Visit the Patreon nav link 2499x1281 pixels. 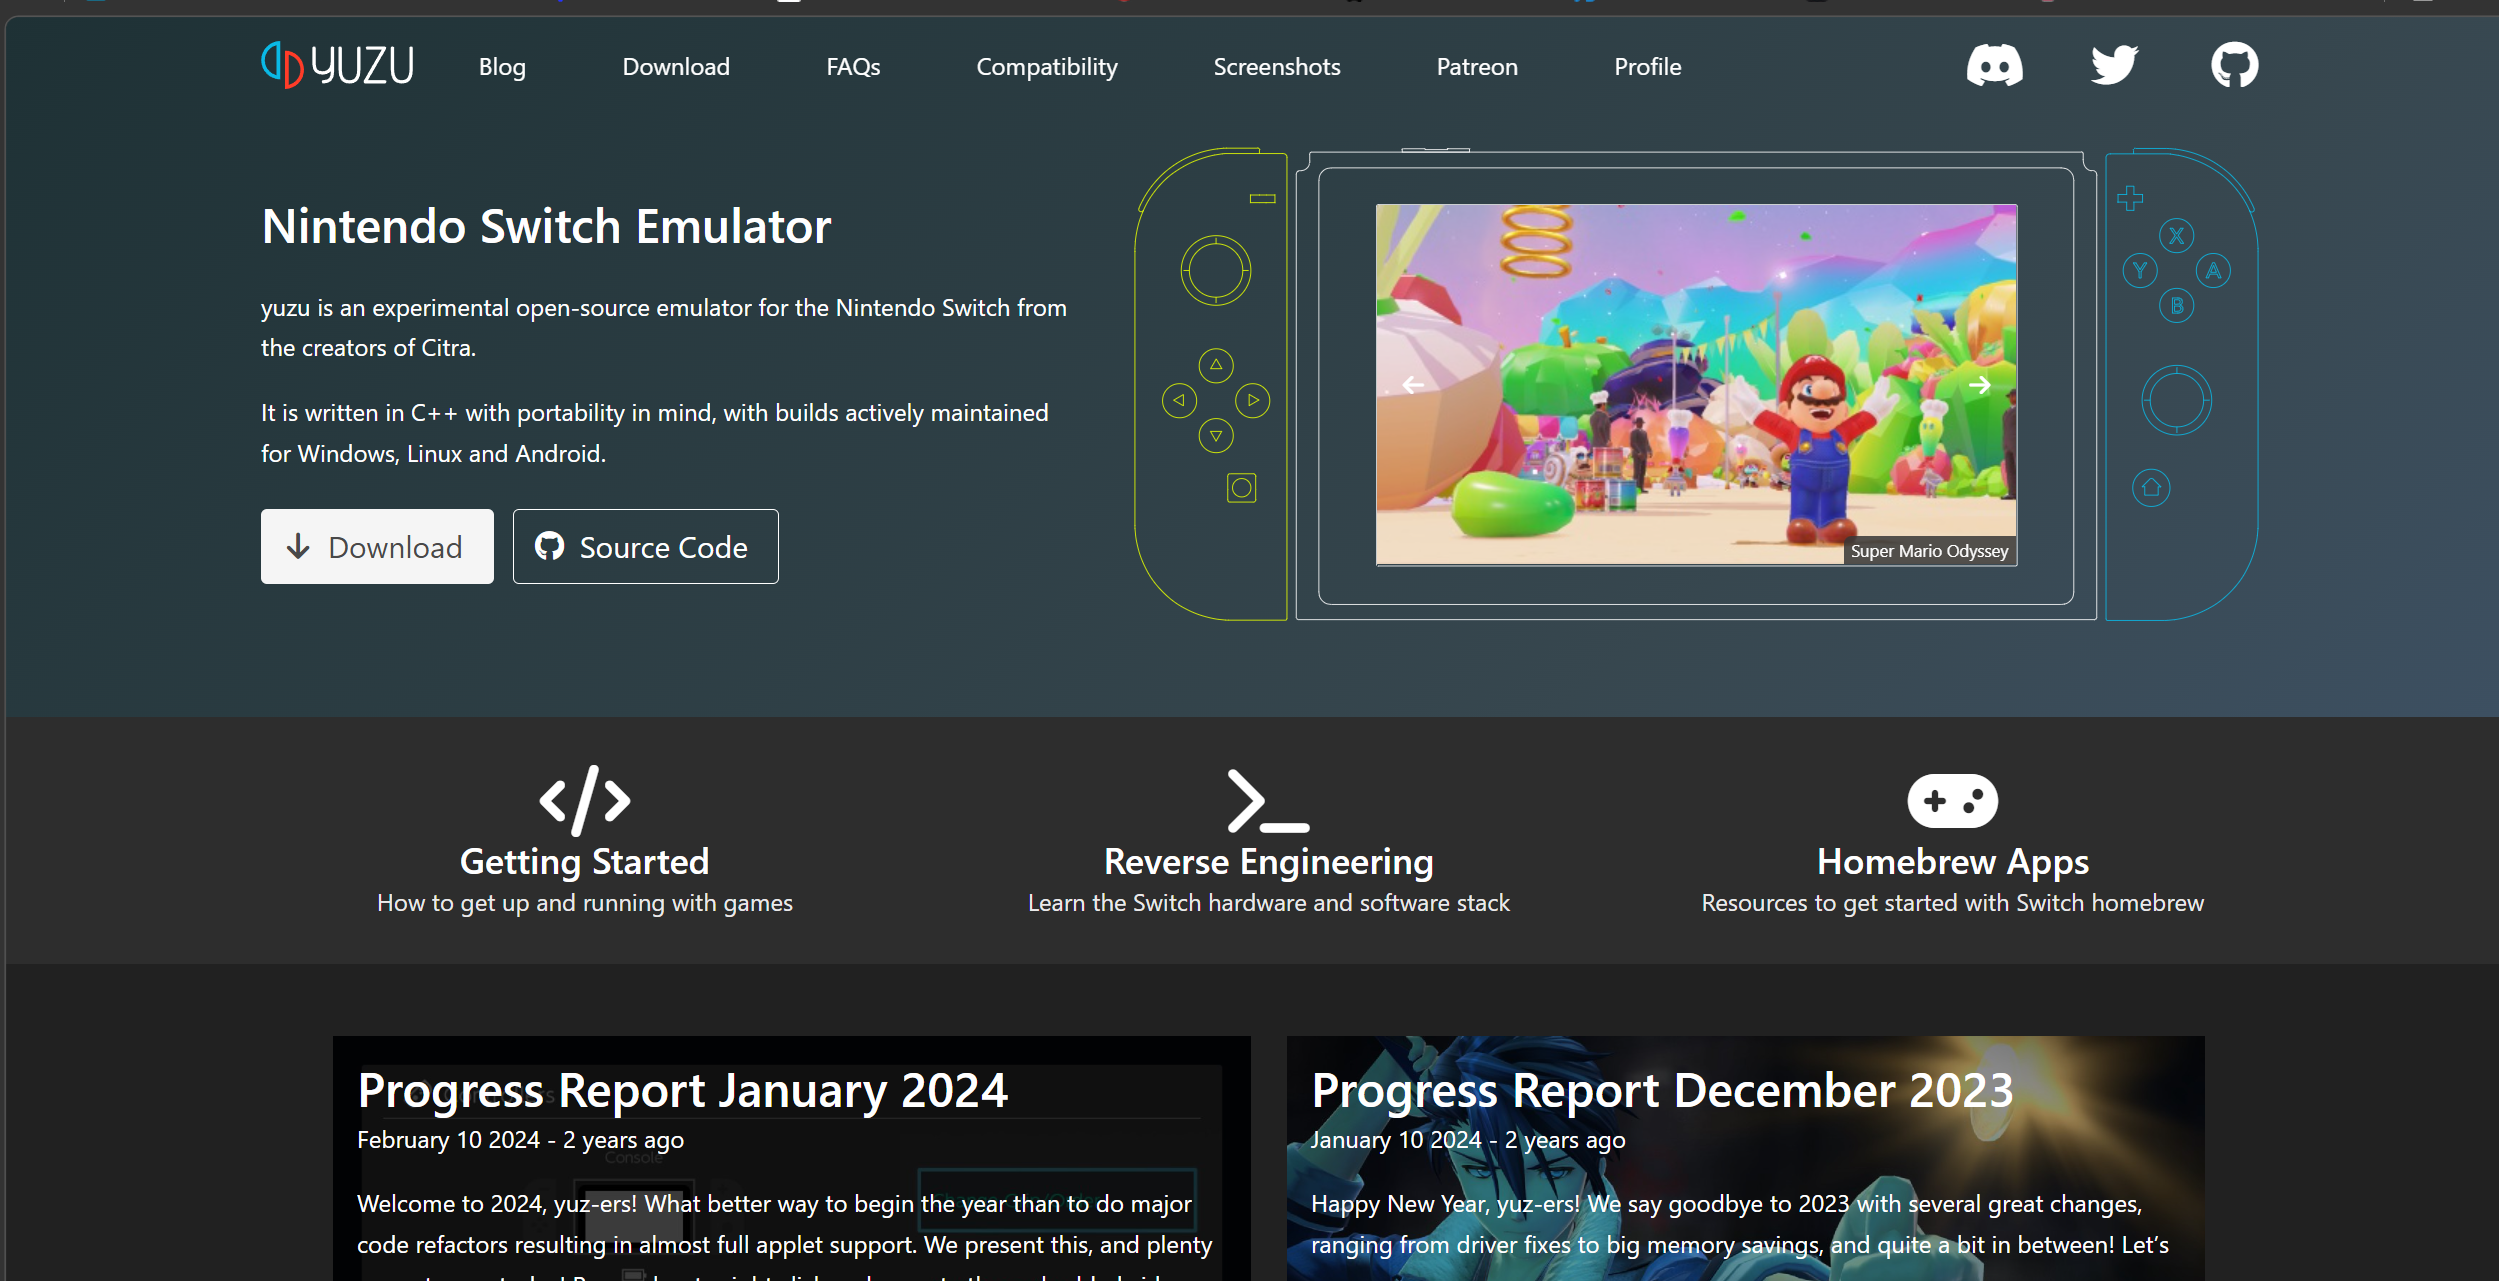(1476, 67)
